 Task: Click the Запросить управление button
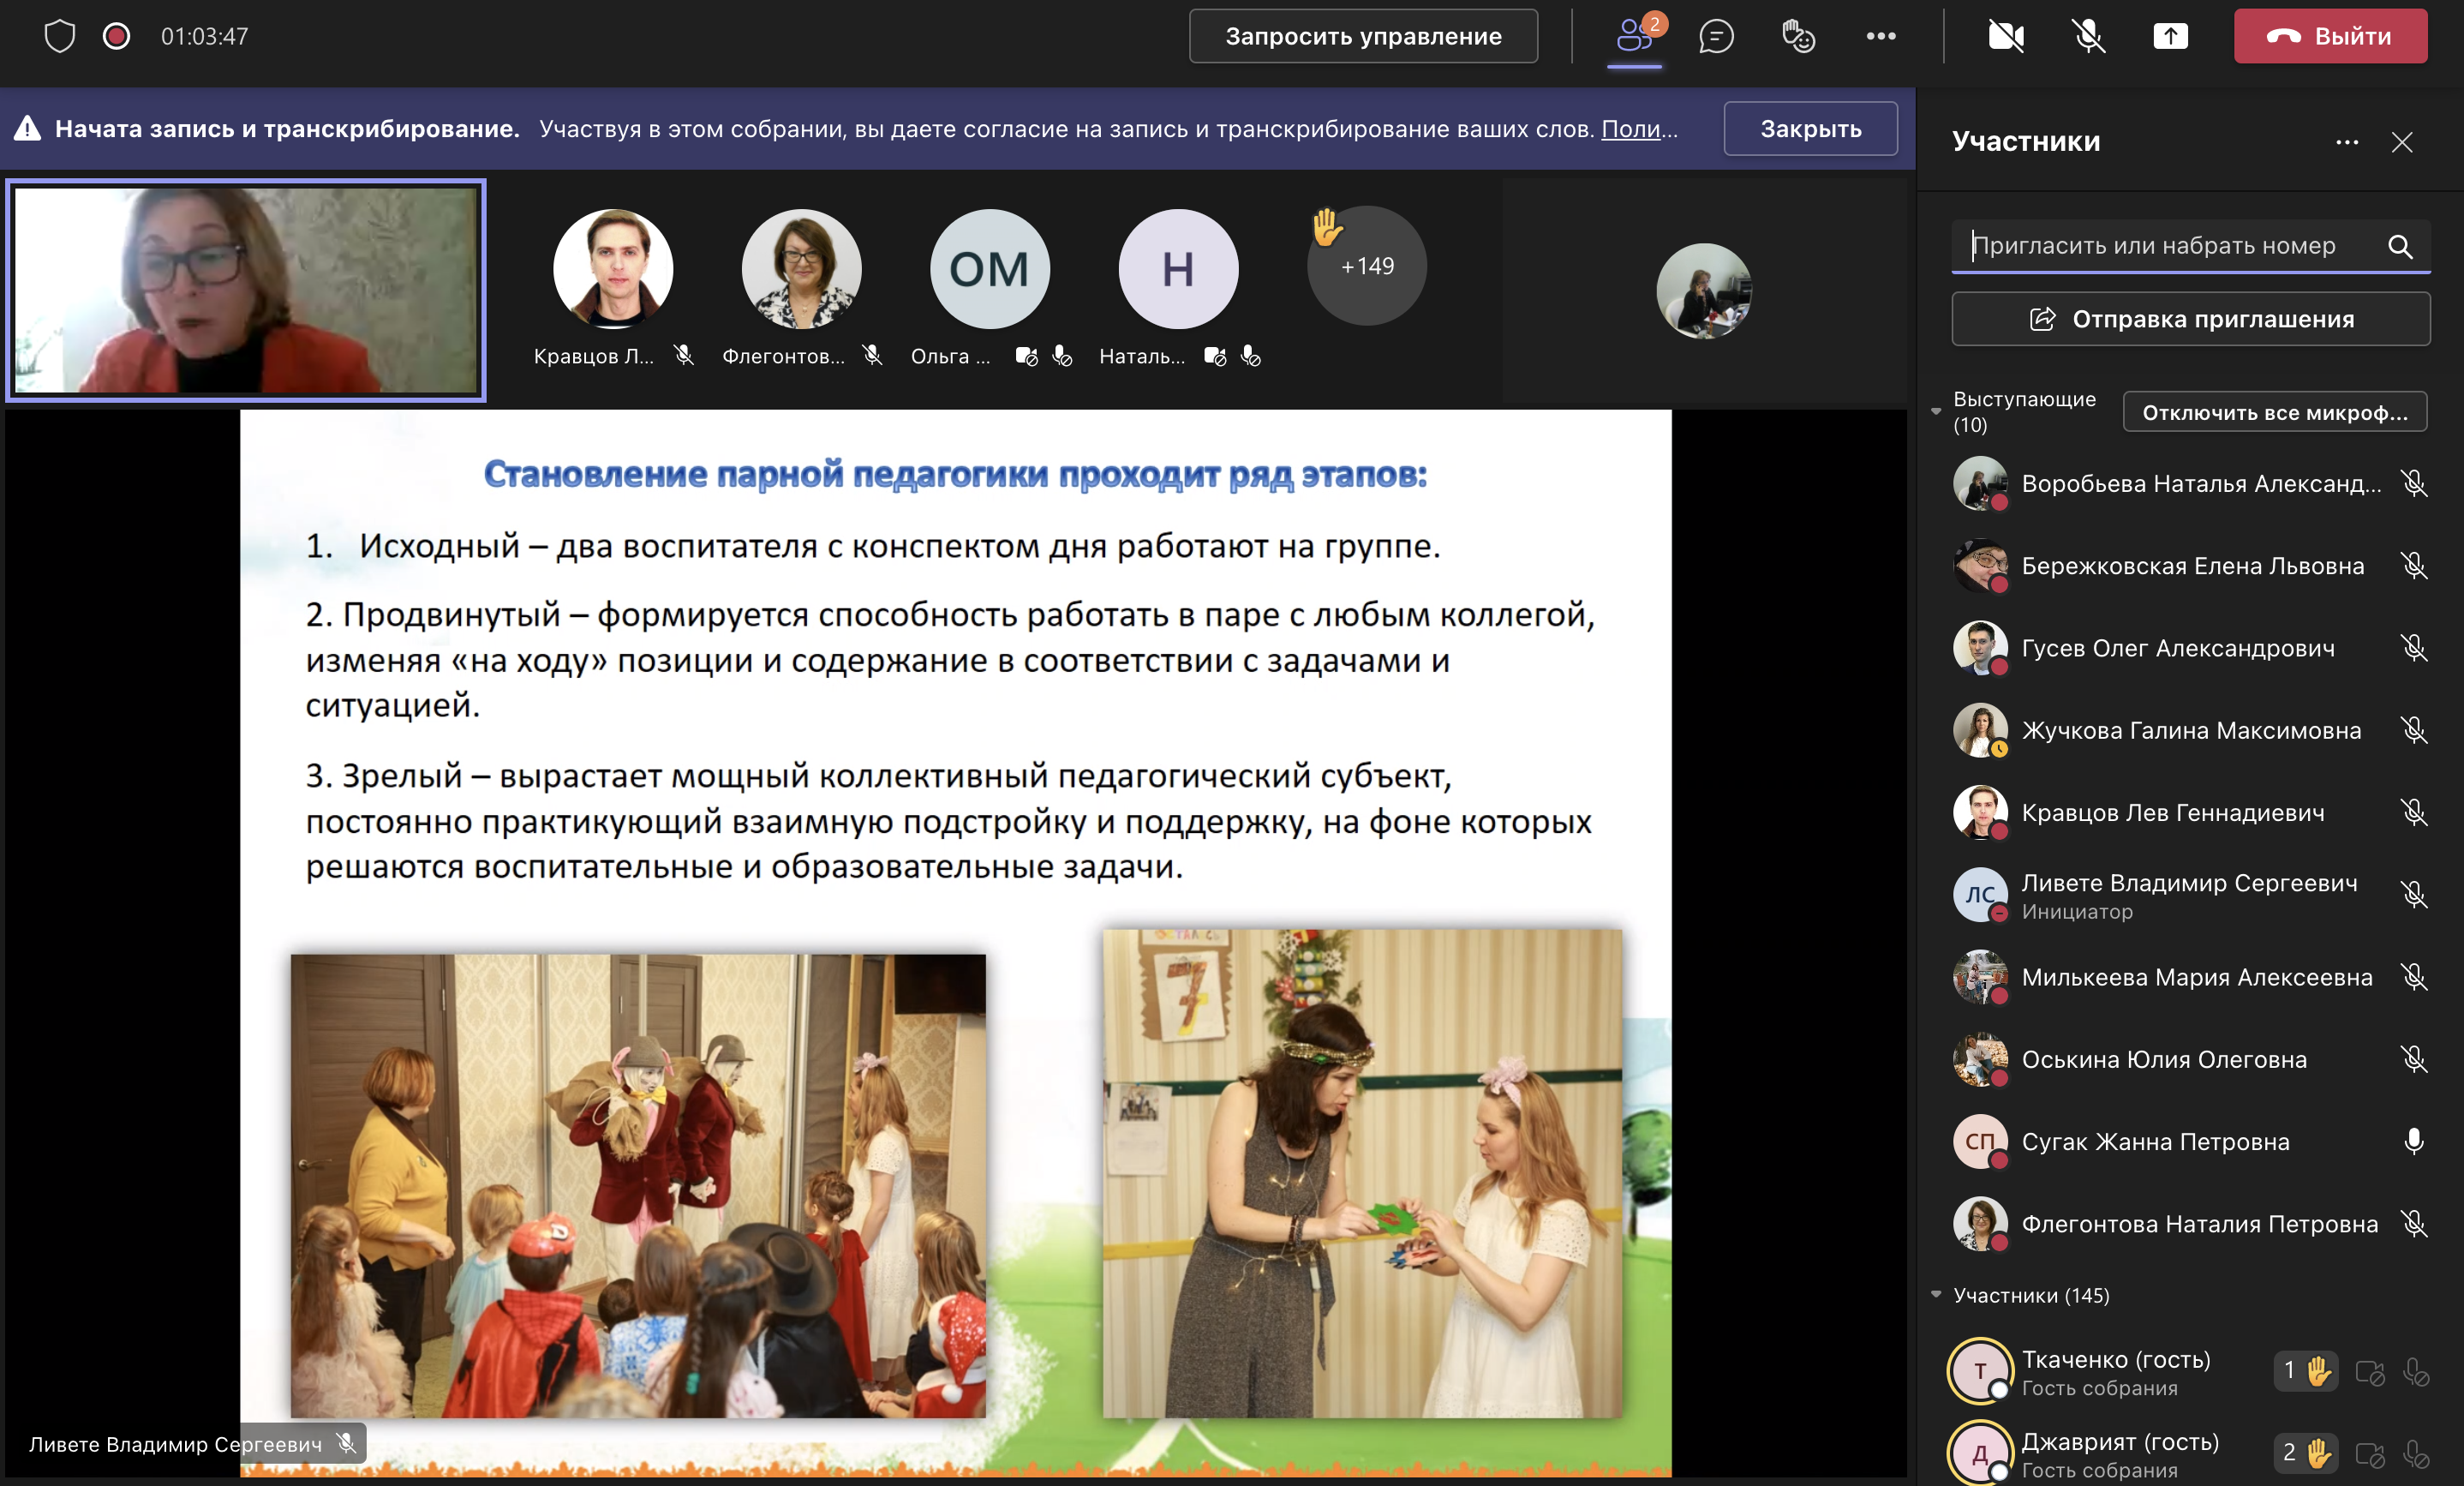pyautogui.click(x=1363, y=37)
